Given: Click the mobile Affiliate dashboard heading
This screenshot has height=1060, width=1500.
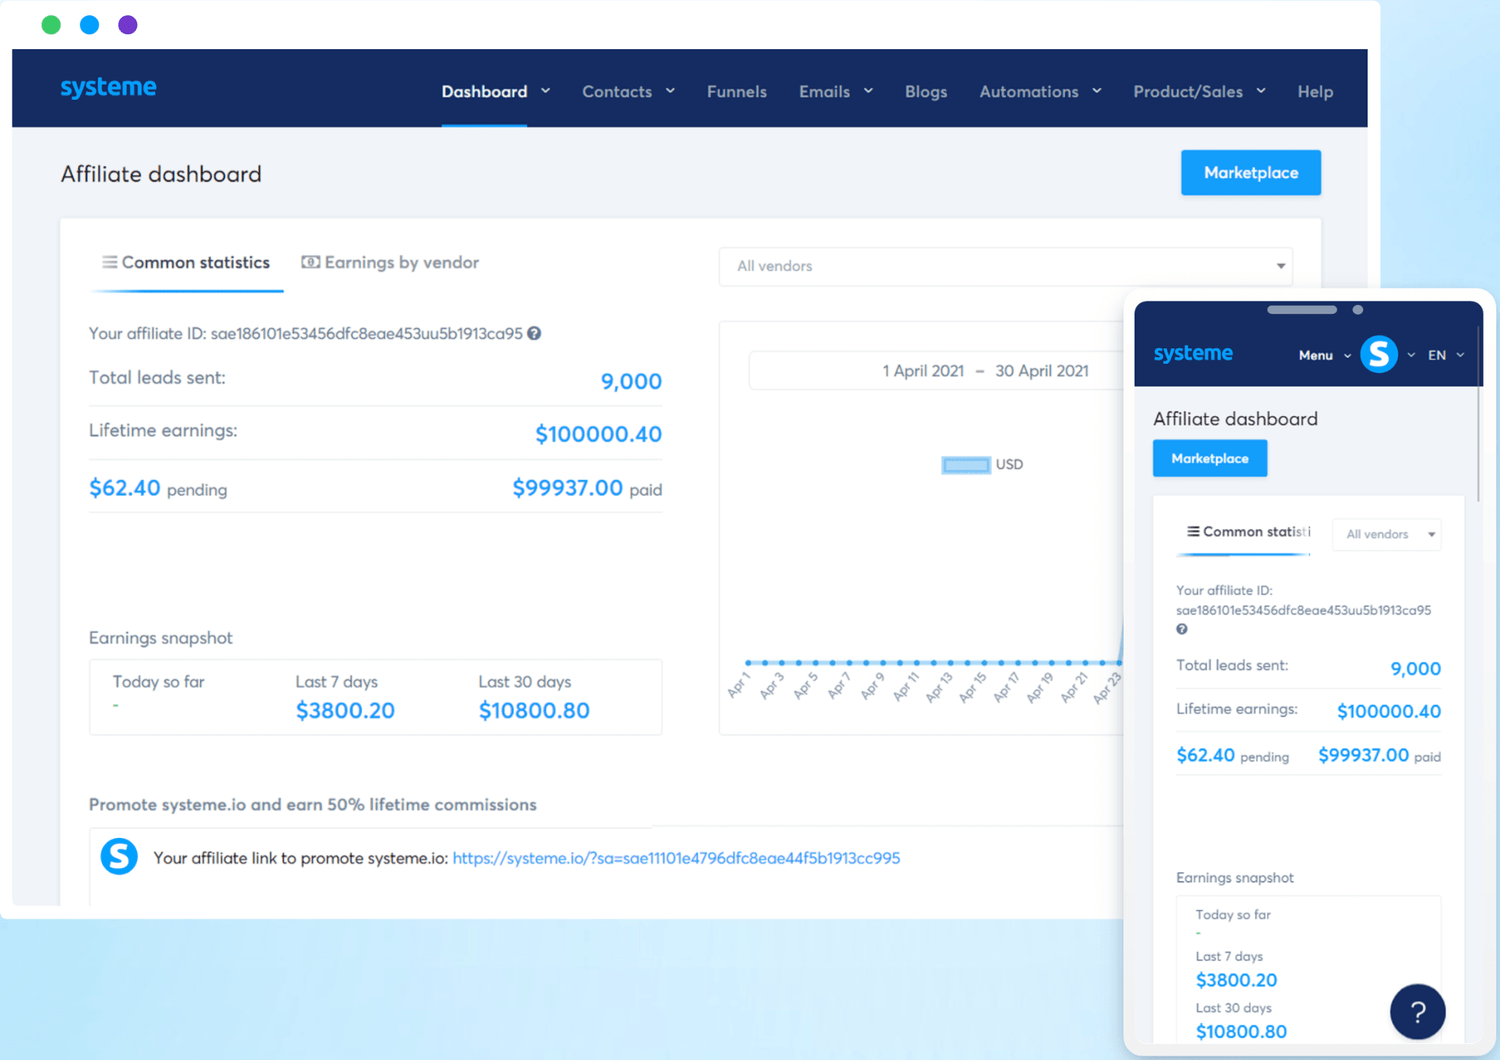Looking at the screenshot, I should (x=1236, y=419).
